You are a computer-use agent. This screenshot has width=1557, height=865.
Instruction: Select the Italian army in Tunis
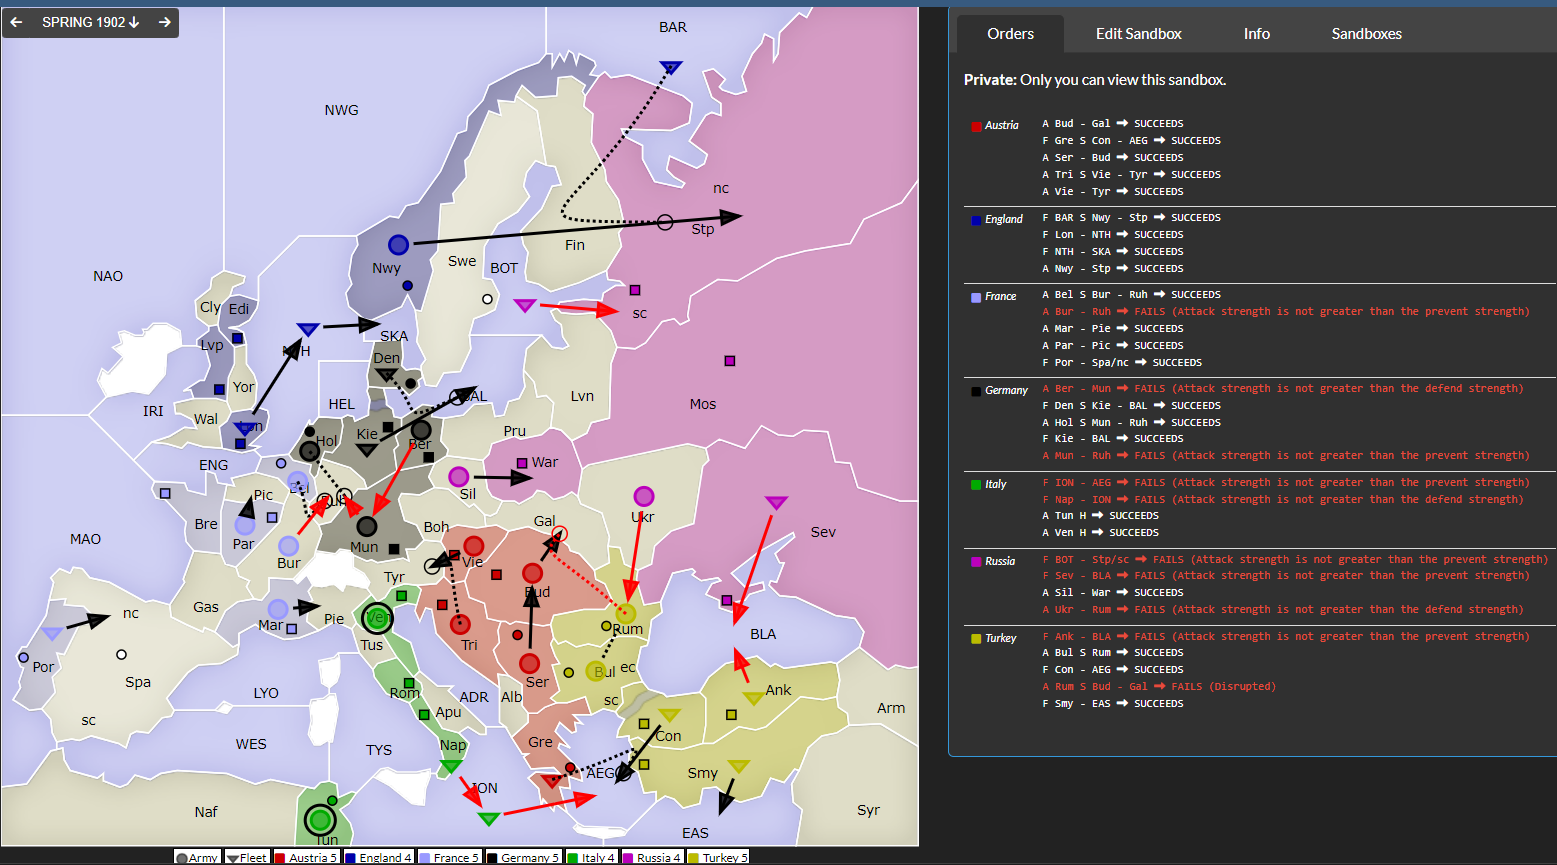320,821
